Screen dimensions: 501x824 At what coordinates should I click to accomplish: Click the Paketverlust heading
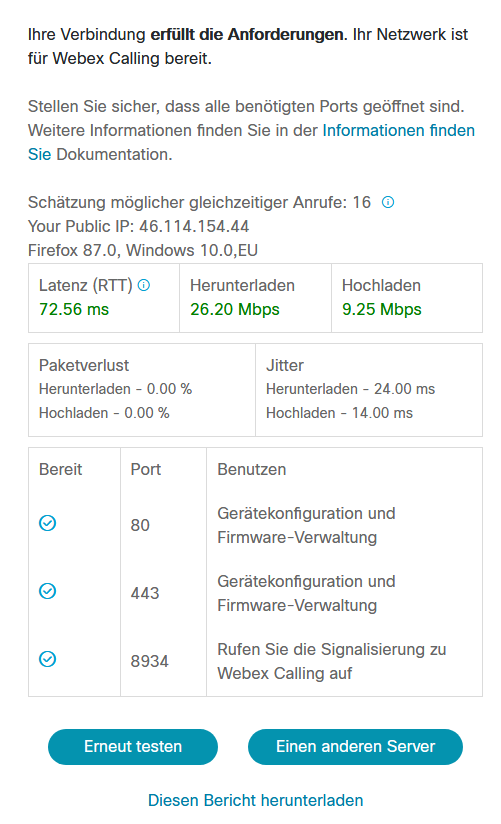[84, 365]
